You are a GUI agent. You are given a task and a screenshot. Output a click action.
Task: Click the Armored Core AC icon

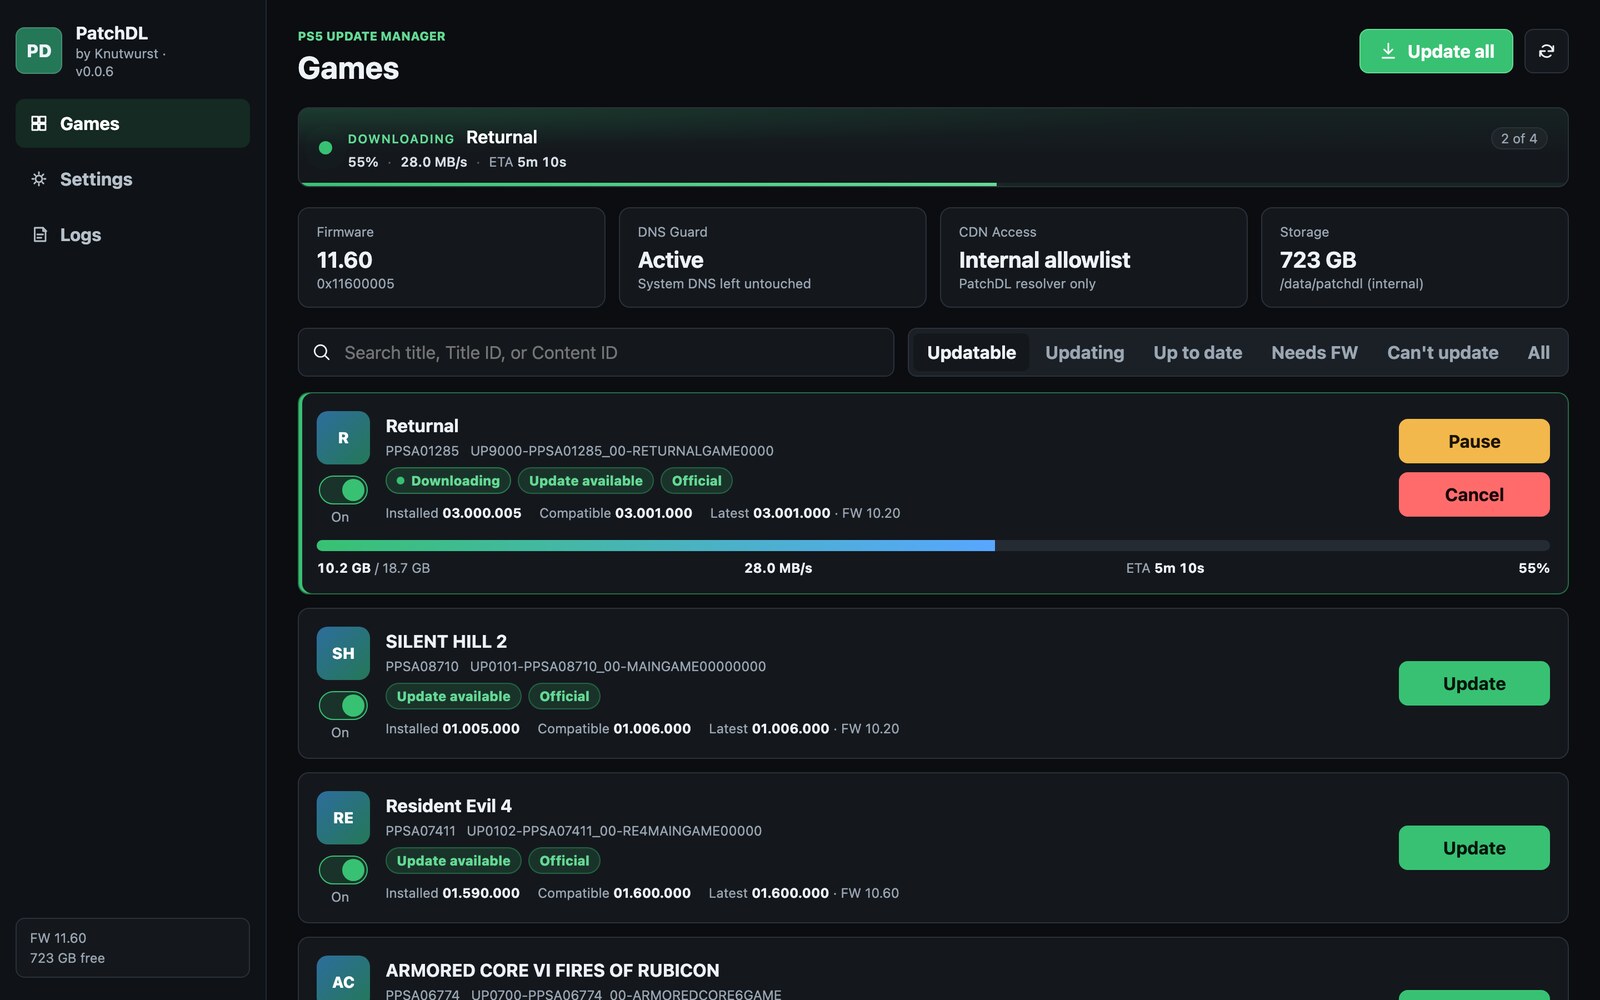point(343,978)
